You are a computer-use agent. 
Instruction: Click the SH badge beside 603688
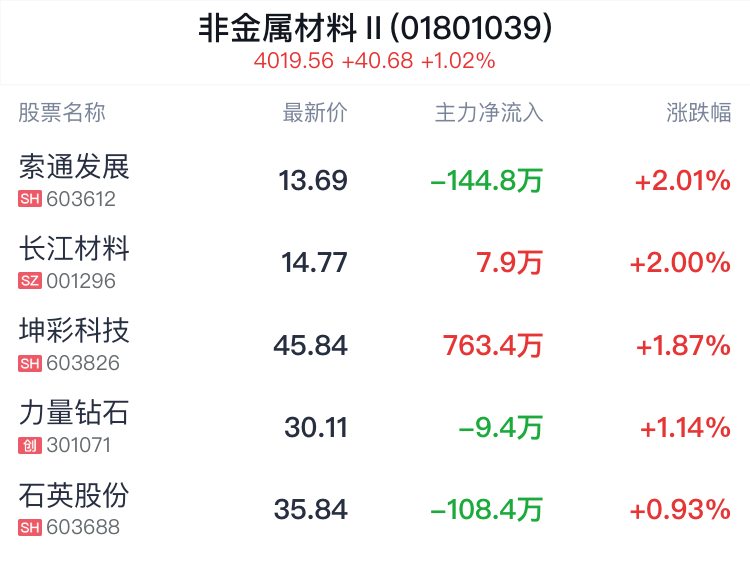click(30, 527)
